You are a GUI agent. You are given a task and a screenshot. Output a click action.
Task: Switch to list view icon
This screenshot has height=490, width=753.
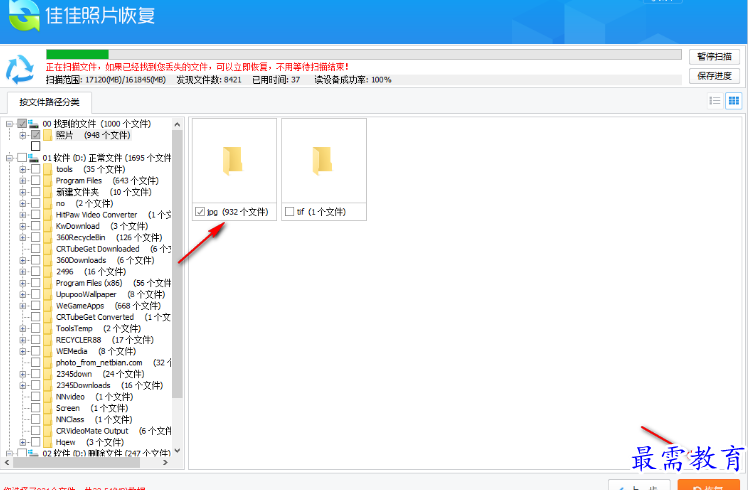coord(715,101)
